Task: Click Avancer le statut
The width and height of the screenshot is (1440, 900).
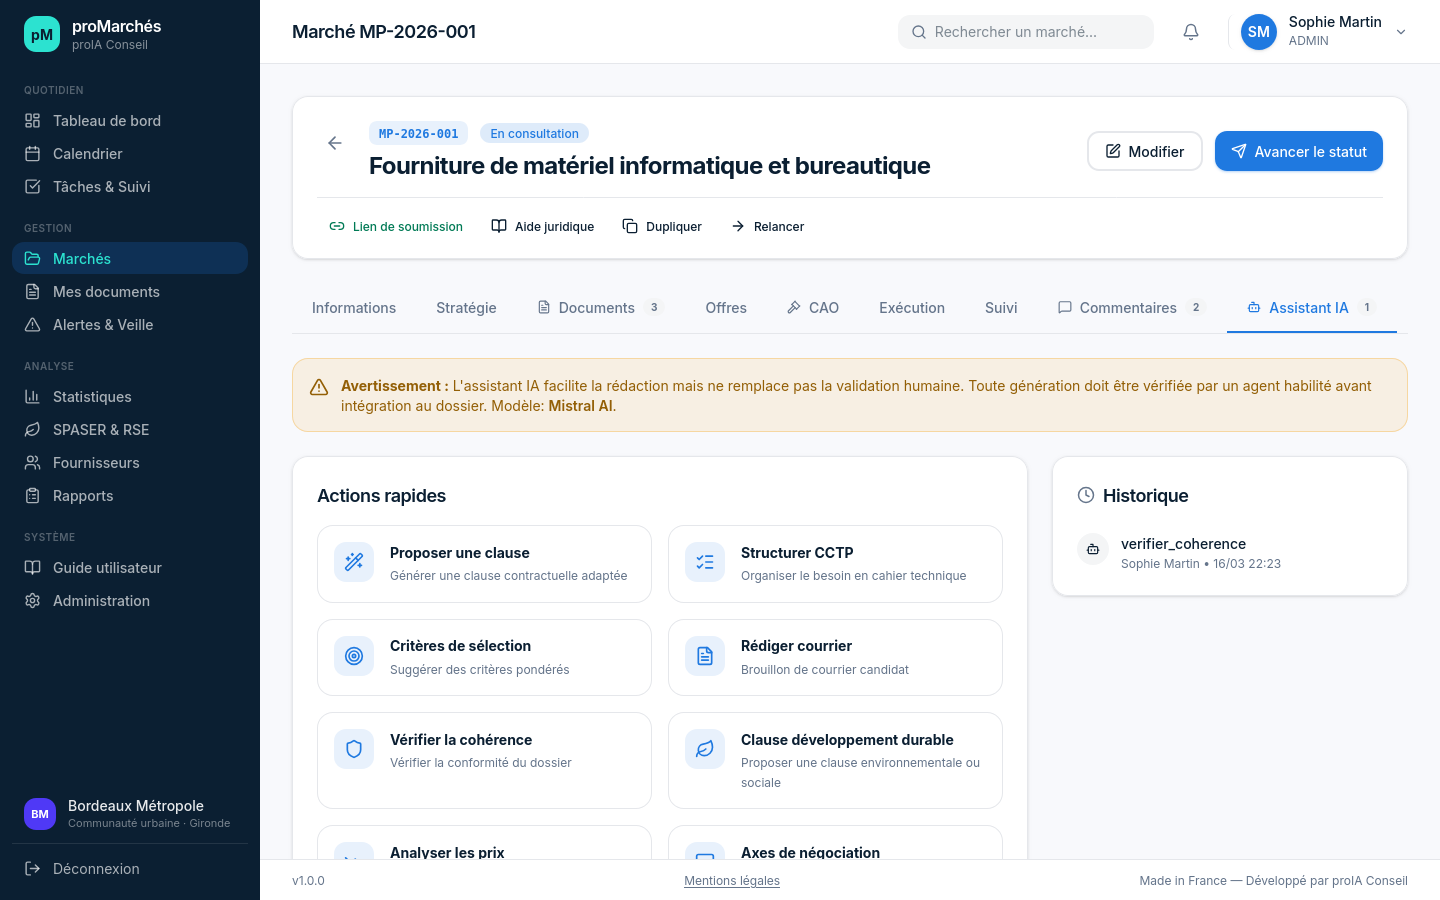Action: tap(1299, 151)
